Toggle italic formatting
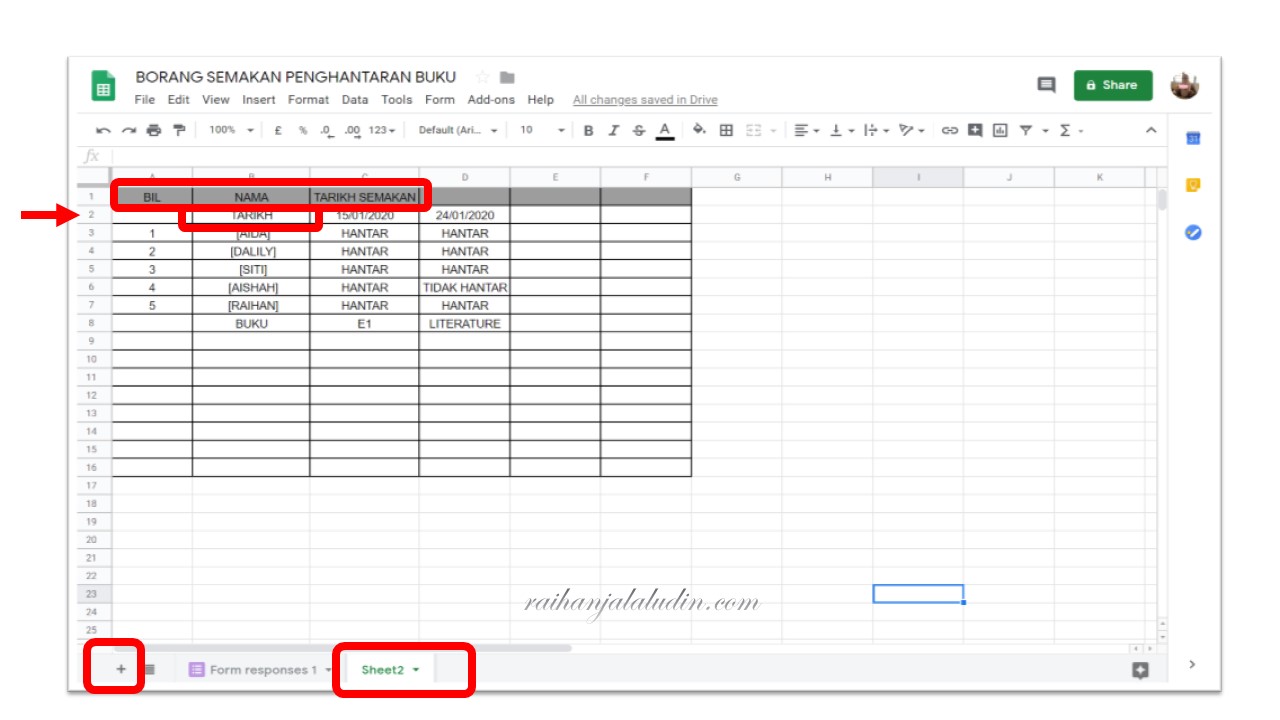 coord(614,130)
